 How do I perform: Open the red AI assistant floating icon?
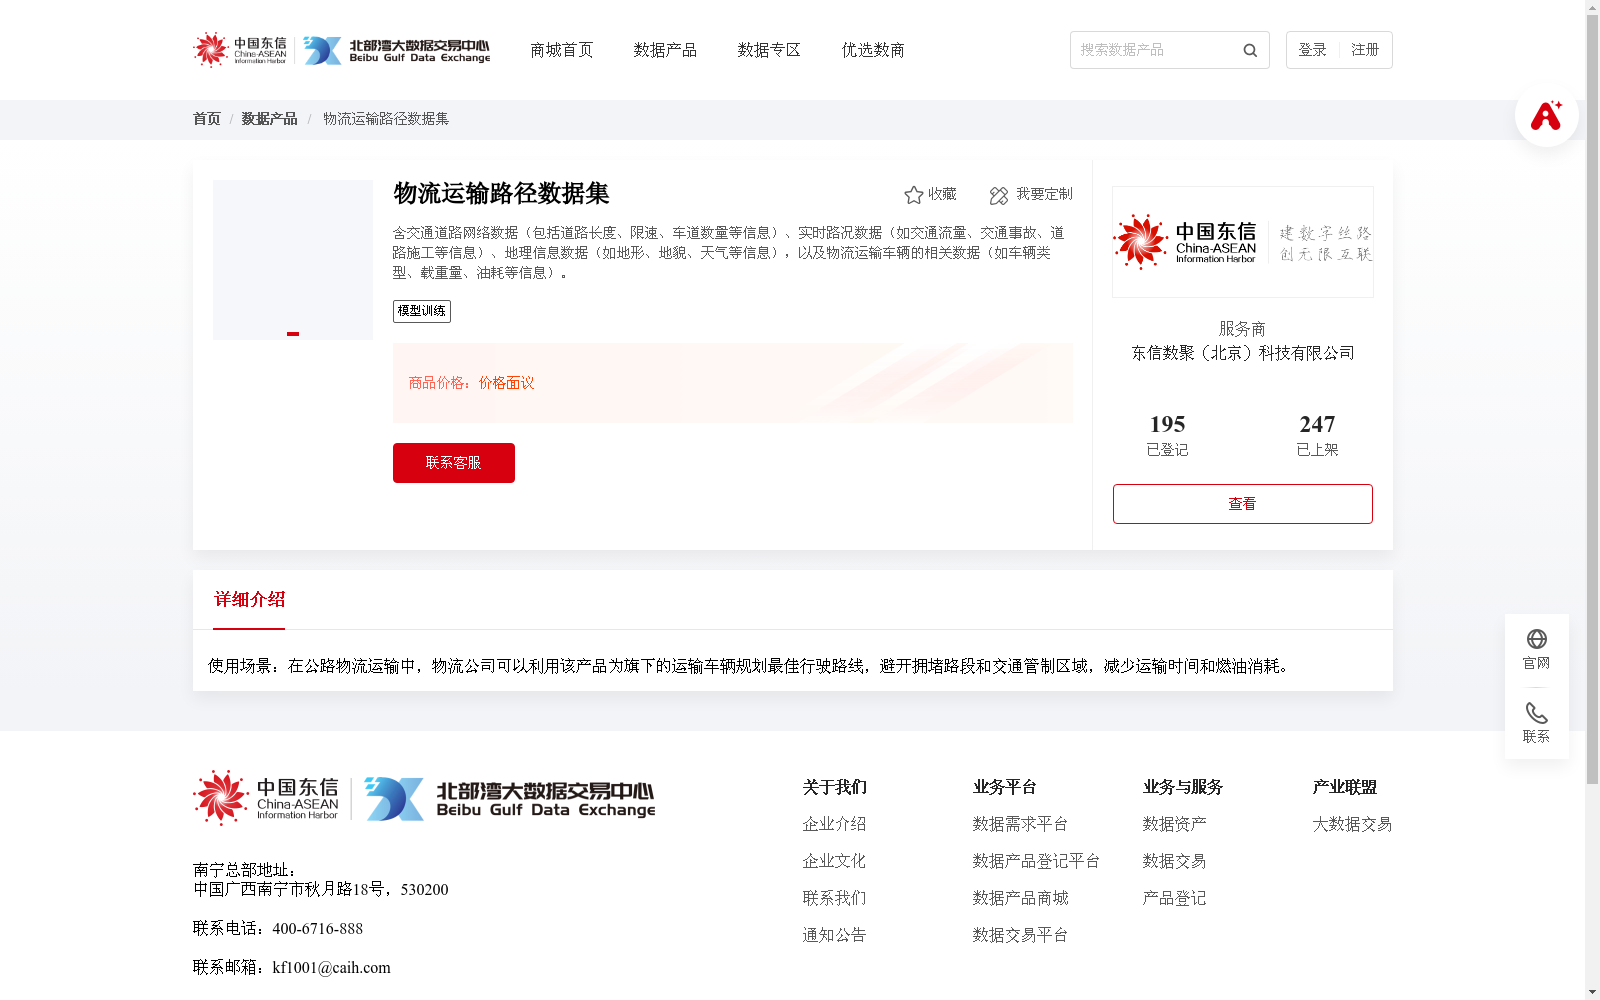click(x=1546, y=115)
